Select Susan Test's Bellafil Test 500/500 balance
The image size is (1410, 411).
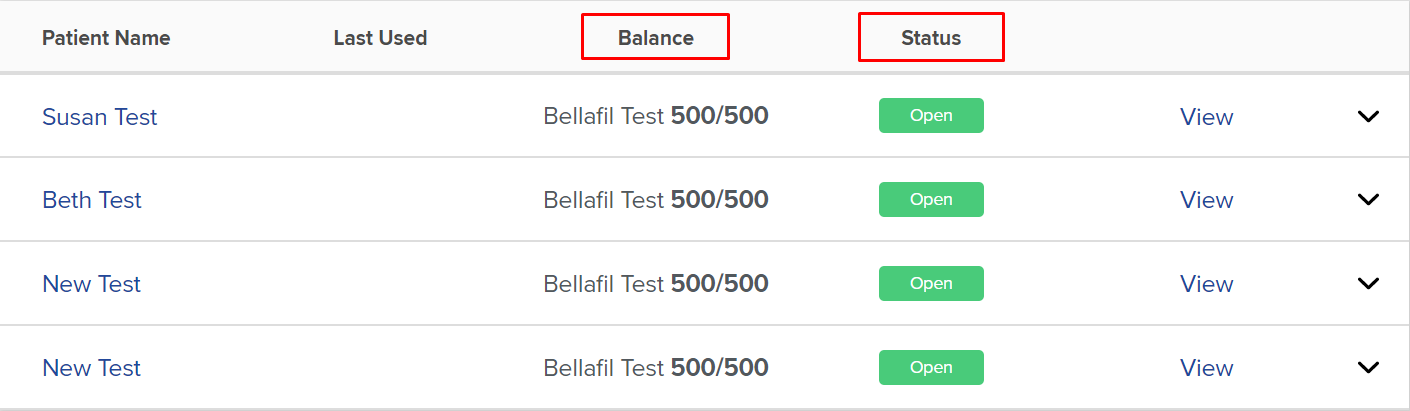[x=656, y=116]
